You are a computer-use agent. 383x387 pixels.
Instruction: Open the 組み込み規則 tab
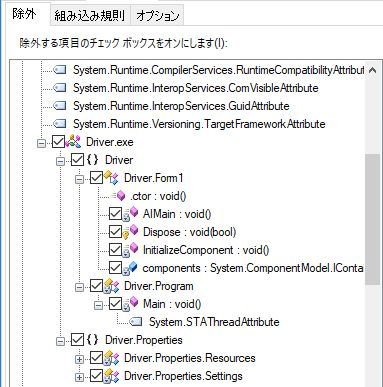pyautogui.click(x=90, y=15)
